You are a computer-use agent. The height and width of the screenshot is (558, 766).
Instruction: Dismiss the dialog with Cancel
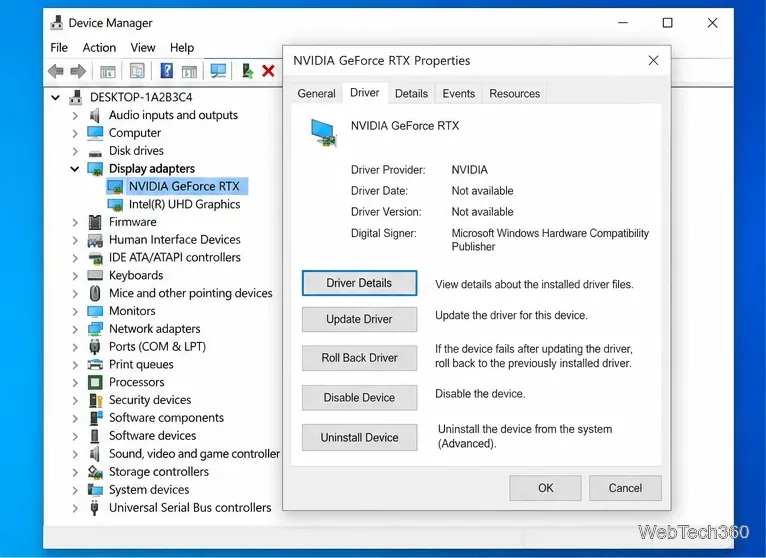625,488
